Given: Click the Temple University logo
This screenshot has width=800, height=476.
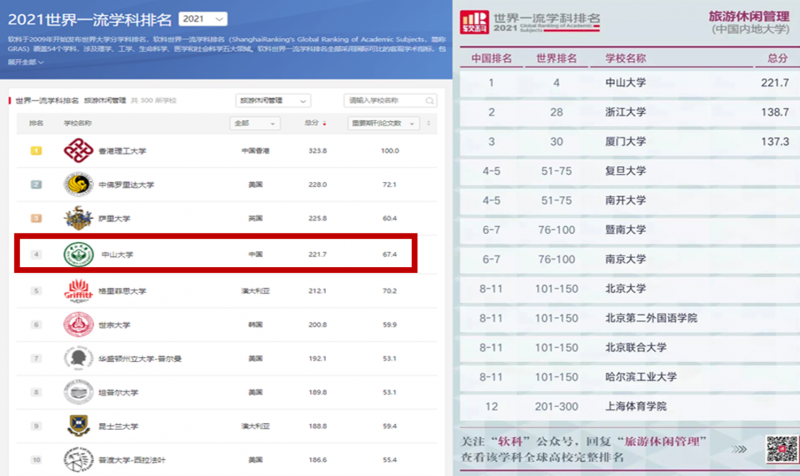Looking at the screenshot, I should point(78,392).
